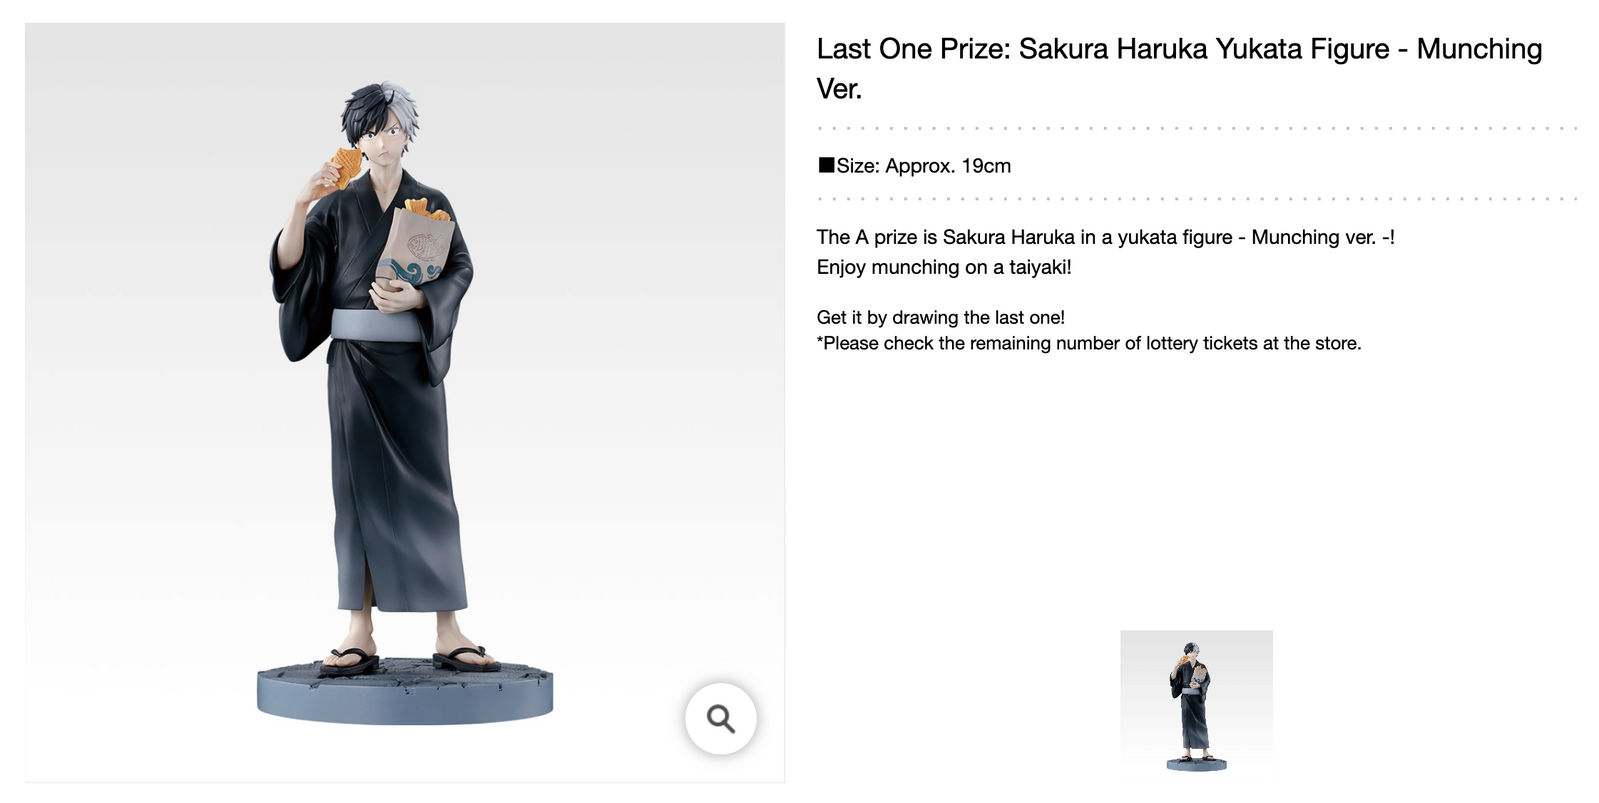1599x803 pixels.
Task: Click the 'Size: Approx. 19cm' text
Action: pos(923,166)
